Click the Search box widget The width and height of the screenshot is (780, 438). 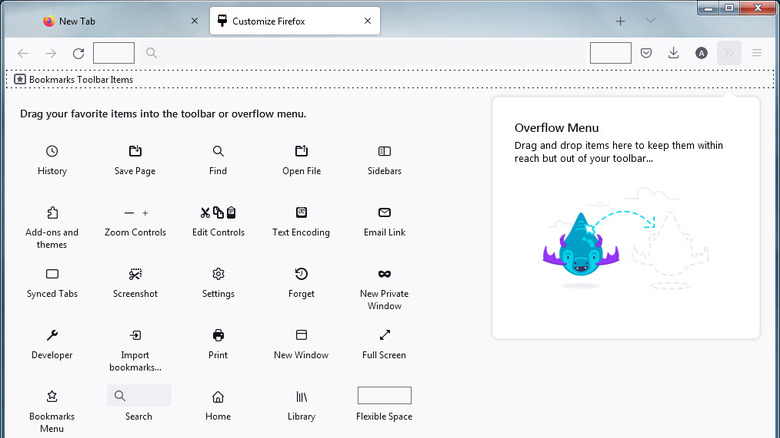(139, 396)
